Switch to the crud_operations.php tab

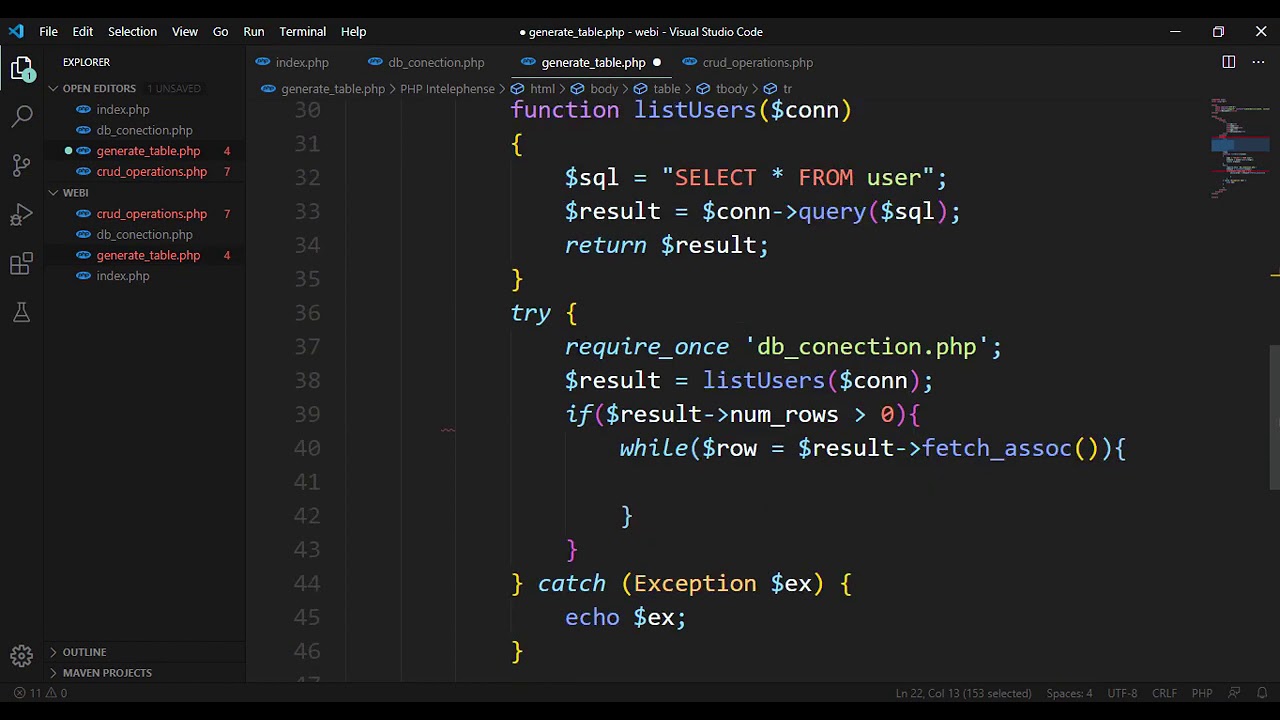(x=757, y=62)
